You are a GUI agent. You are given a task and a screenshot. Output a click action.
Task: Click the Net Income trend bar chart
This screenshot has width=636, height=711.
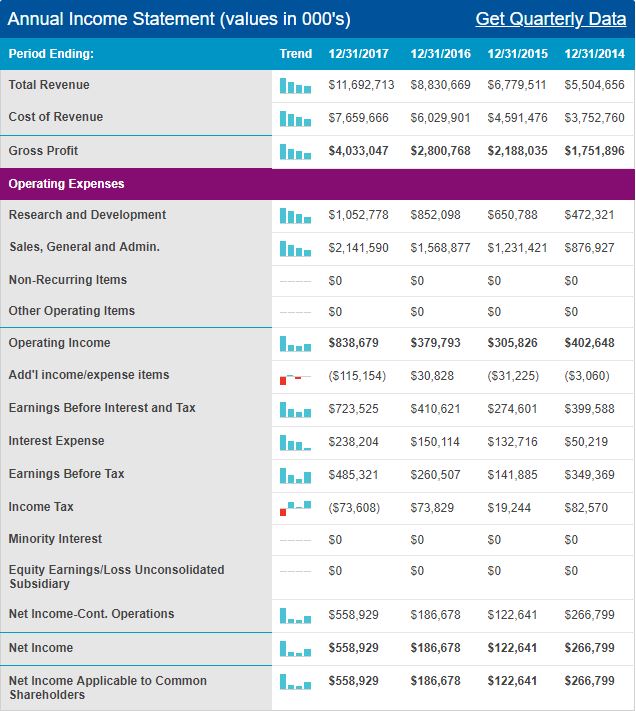[x=295, y=649]
